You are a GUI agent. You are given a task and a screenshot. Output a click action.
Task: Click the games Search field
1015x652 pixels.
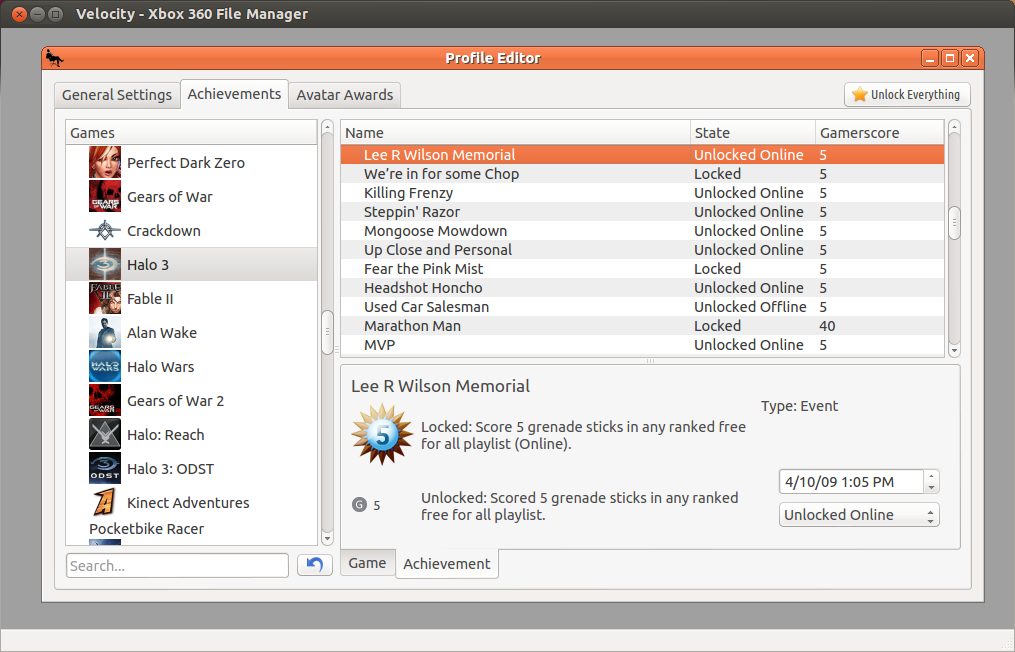(x=177, y=565)
